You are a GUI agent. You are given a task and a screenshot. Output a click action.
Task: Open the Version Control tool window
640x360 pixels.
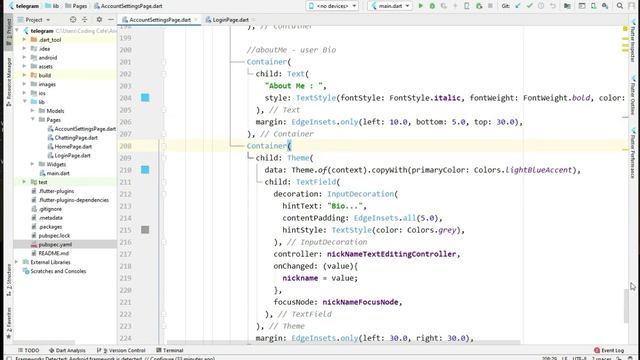tap(121, 350)
